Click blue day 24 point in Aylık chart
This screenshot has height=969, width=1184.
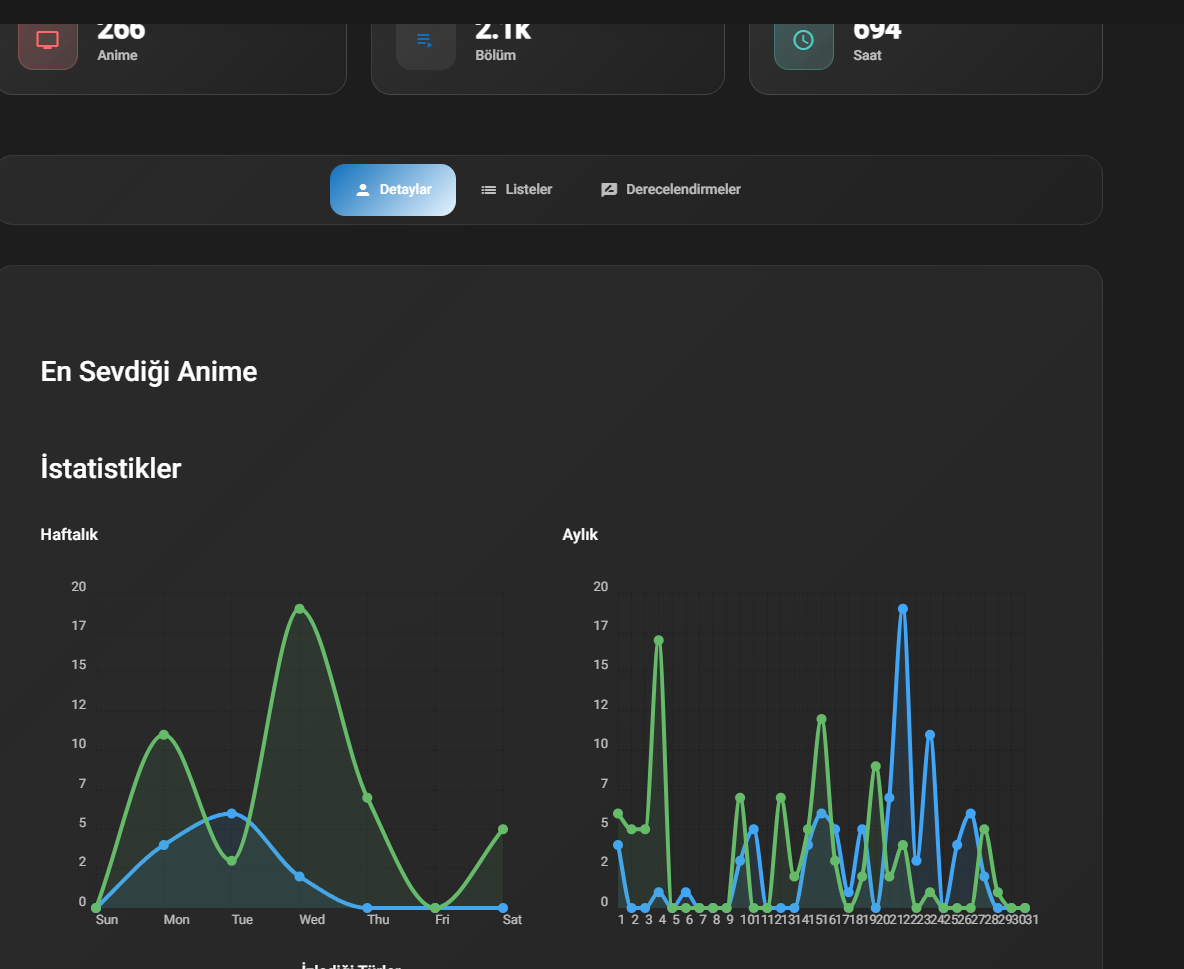pos(930,735)
